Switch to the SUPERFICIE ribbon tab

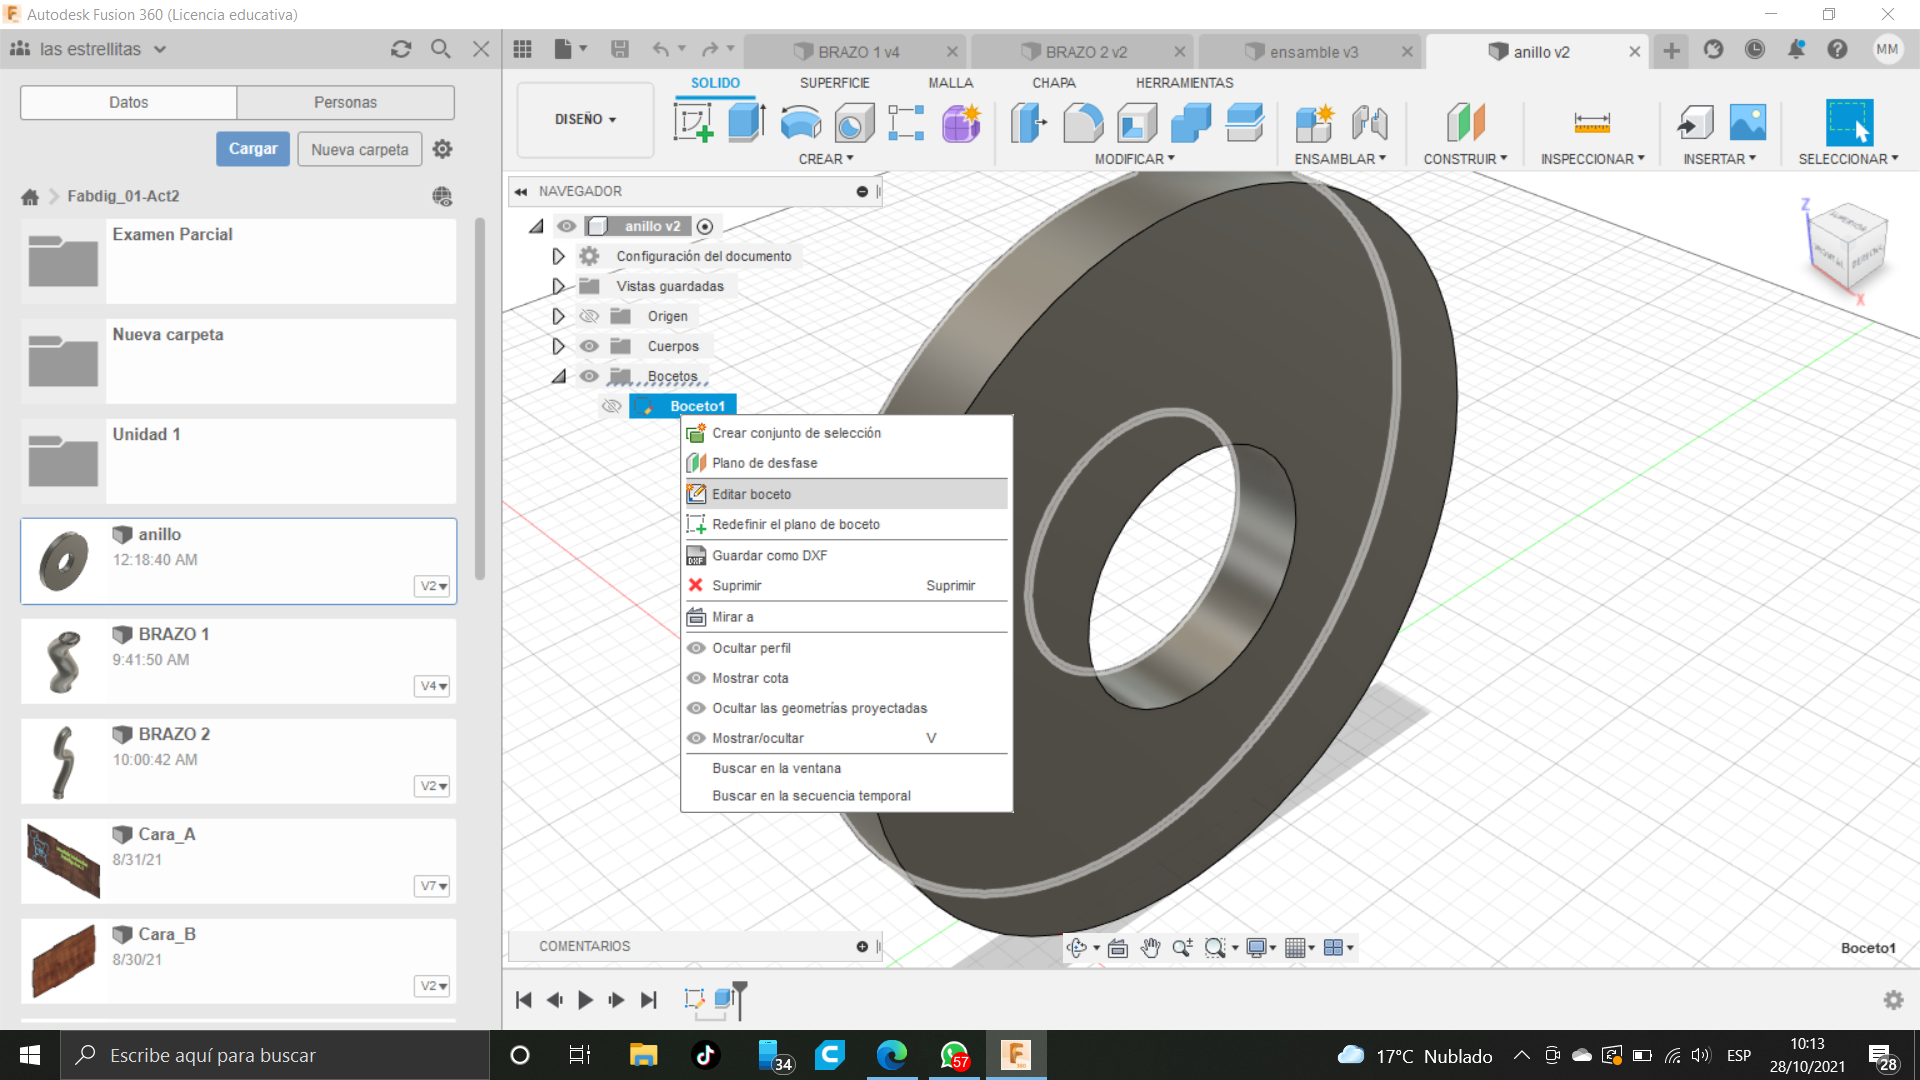(x=834, y=83)
